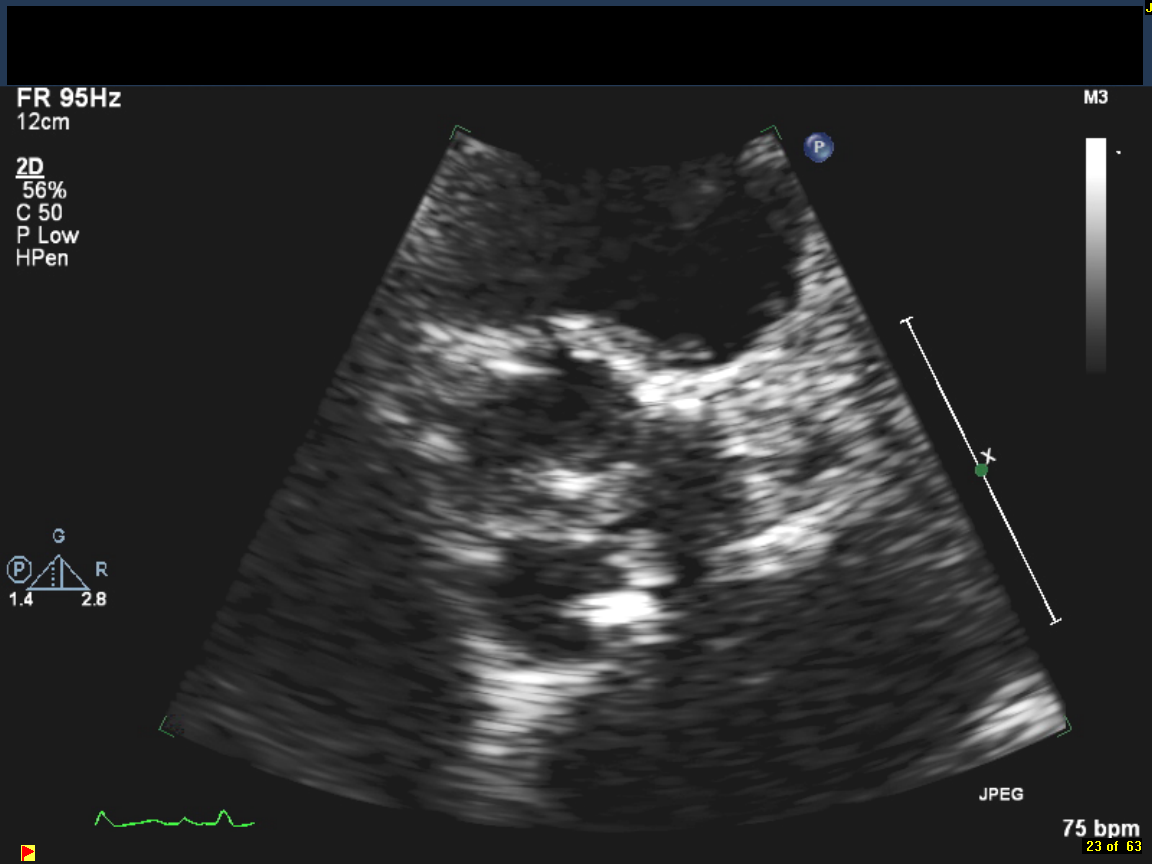Click the X marker beside focus dot
This screenshot has height=864, width=1152.
point(989,457)
